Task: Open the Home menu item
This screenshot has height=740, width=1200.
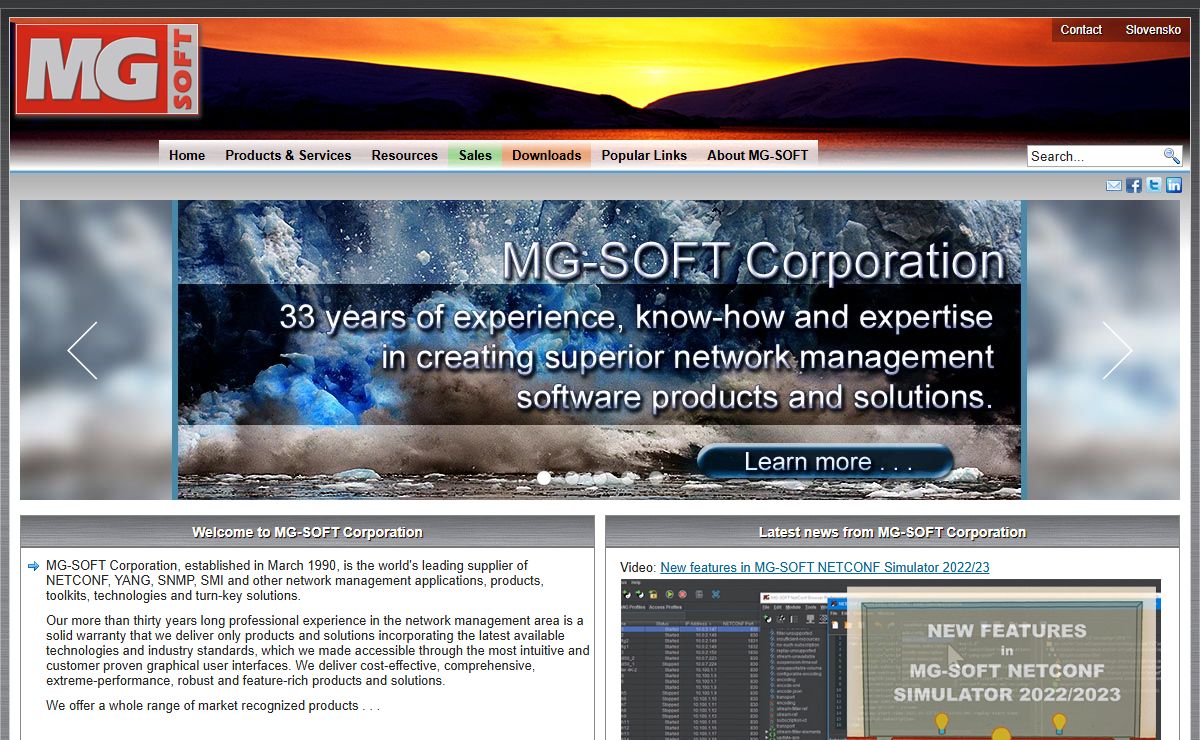Action: (187, 155)
